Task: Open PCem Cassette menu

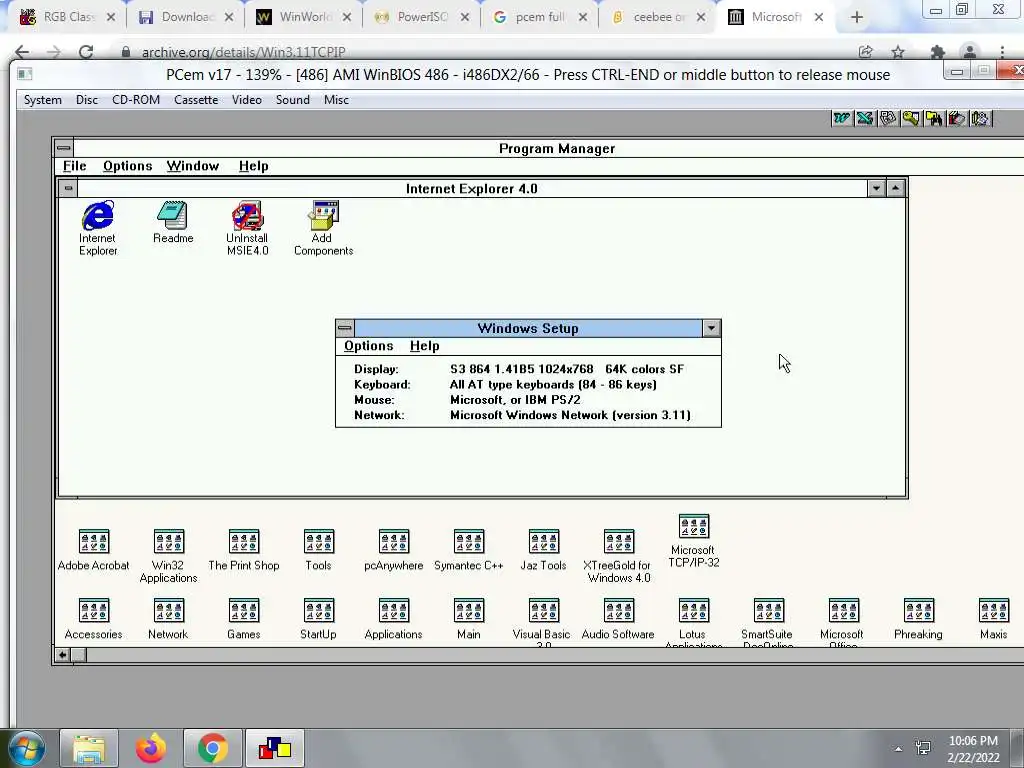Action: tap(196, 100)
